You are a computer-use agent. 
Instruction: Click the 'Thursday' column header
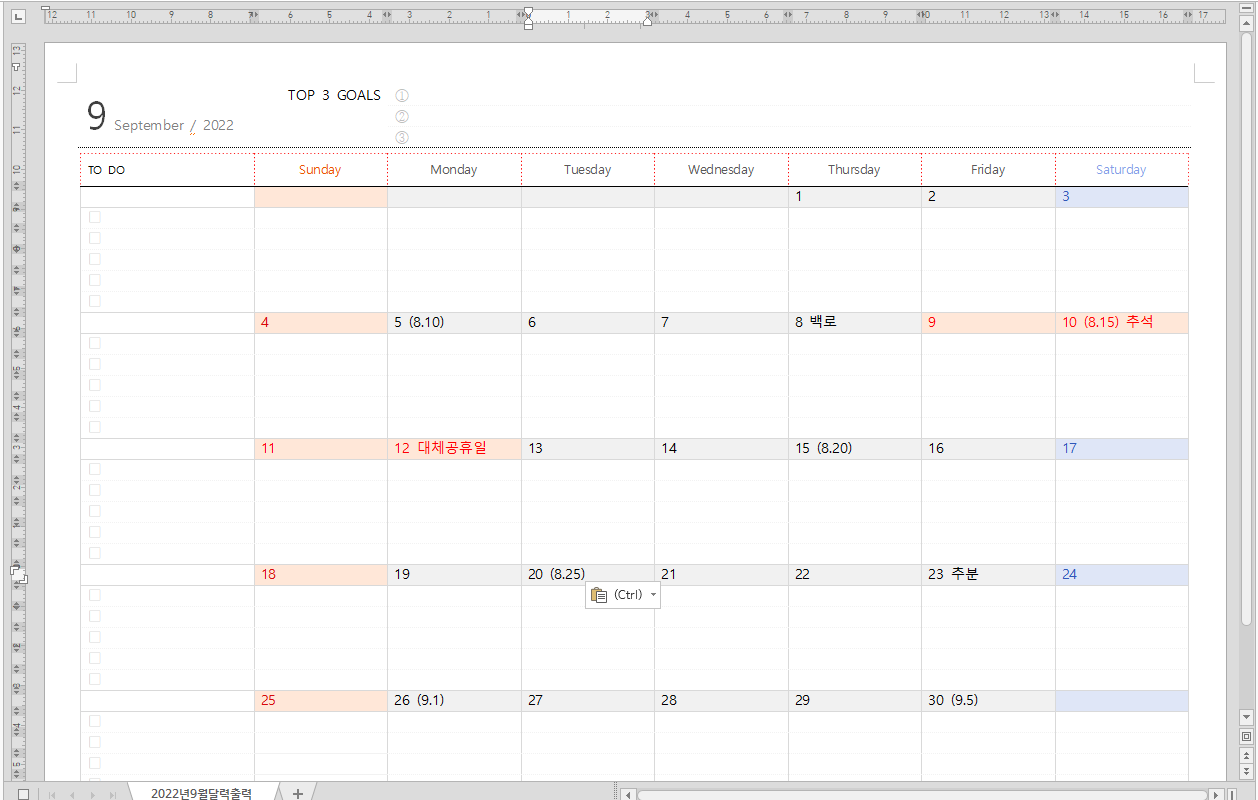tap(854, 170)
